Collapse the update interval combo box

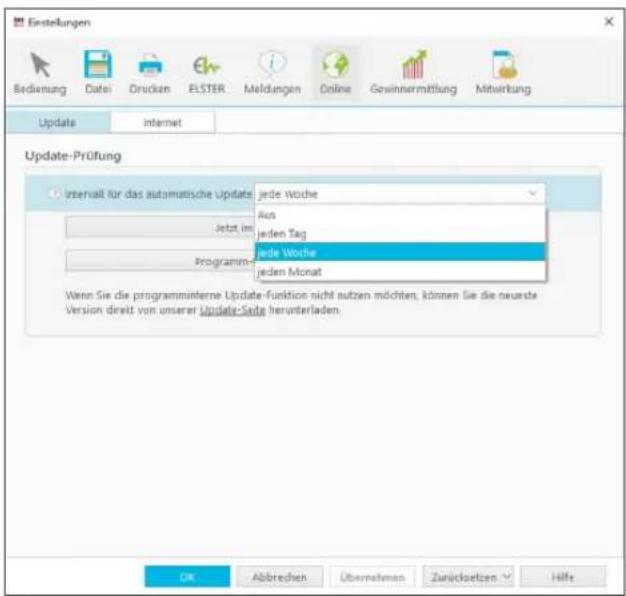[x=532, y=194]
